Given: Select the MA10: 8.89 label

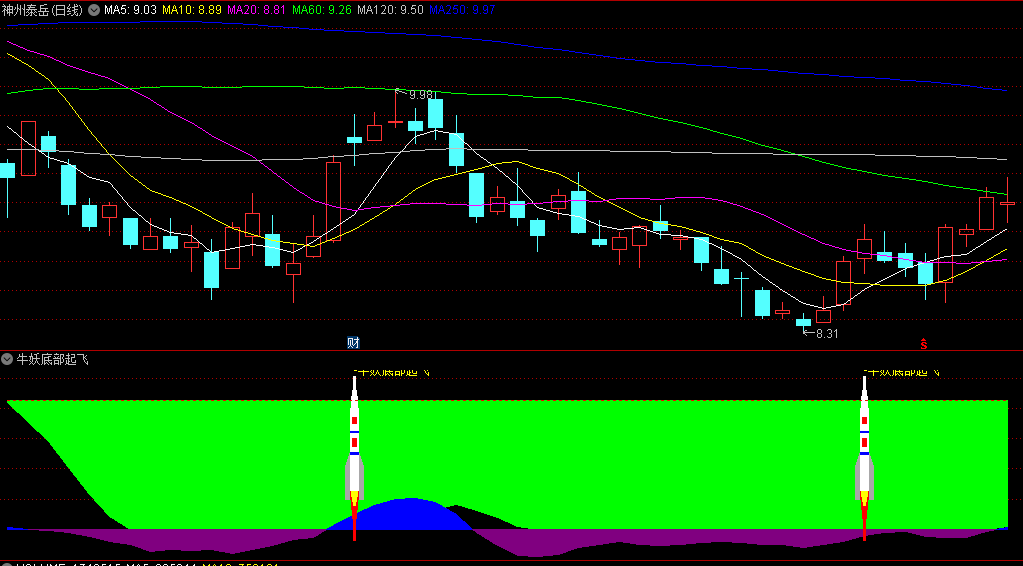Looking at the screenshot, I should [x=192, y=10].
